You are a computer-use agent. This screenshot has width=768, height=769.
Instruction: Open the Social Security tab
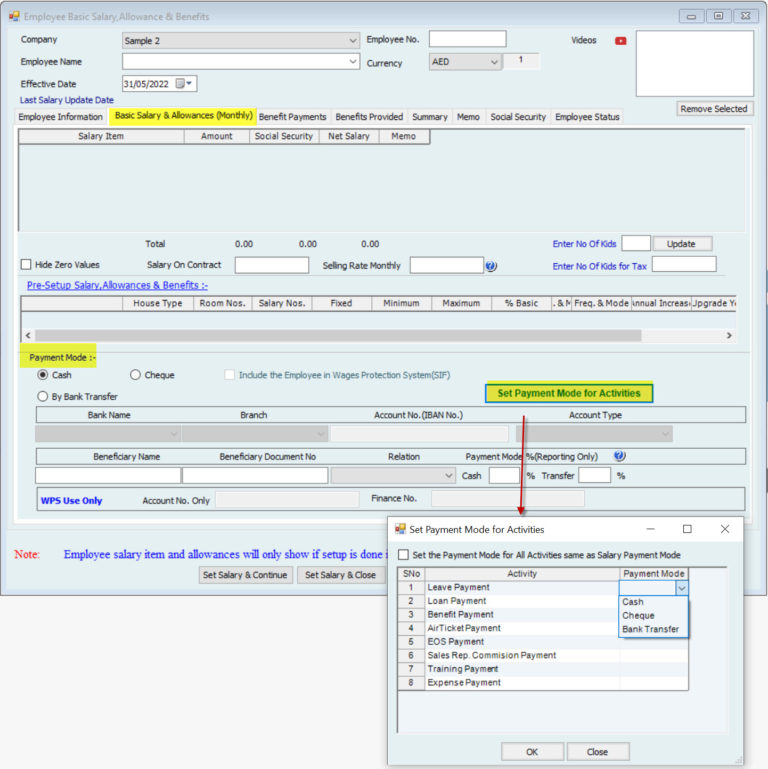click(517, 117)
